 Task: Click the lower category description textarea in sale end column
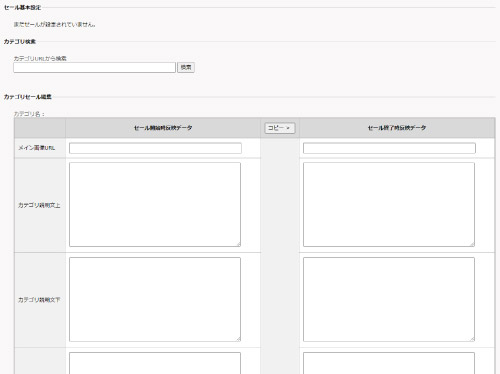(x=389, y=299)
